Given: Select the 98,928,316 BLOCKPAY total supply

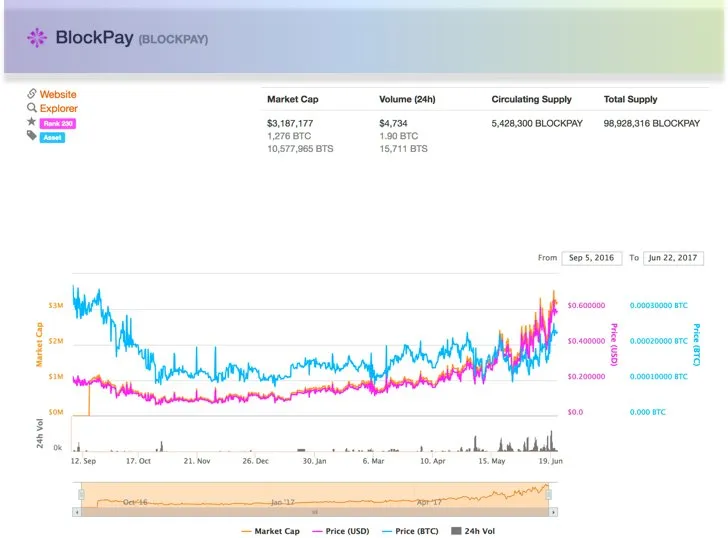Looking at the screenshot, I should pyautogui.click(x=652, y=123).
